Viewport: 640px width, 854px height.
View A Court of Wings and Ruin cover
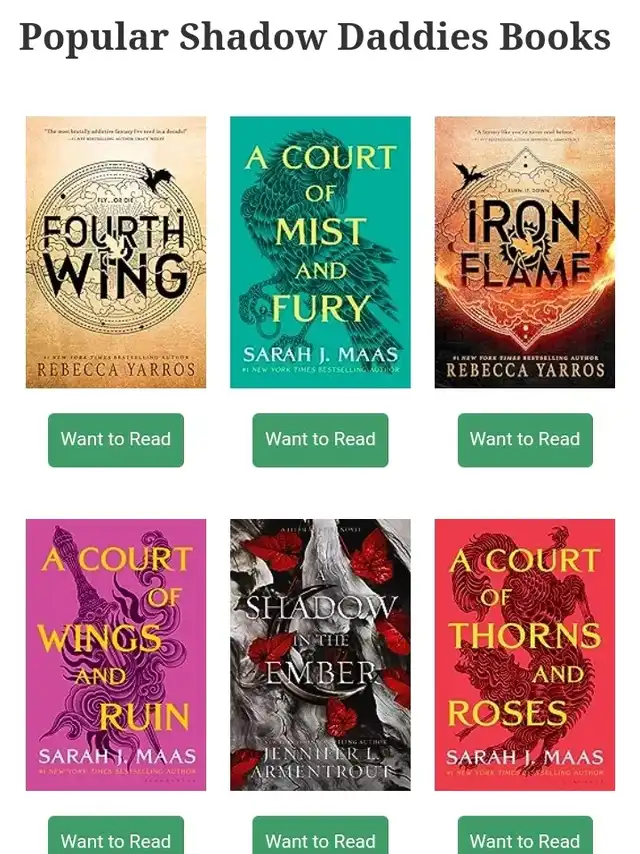point(115,654)
